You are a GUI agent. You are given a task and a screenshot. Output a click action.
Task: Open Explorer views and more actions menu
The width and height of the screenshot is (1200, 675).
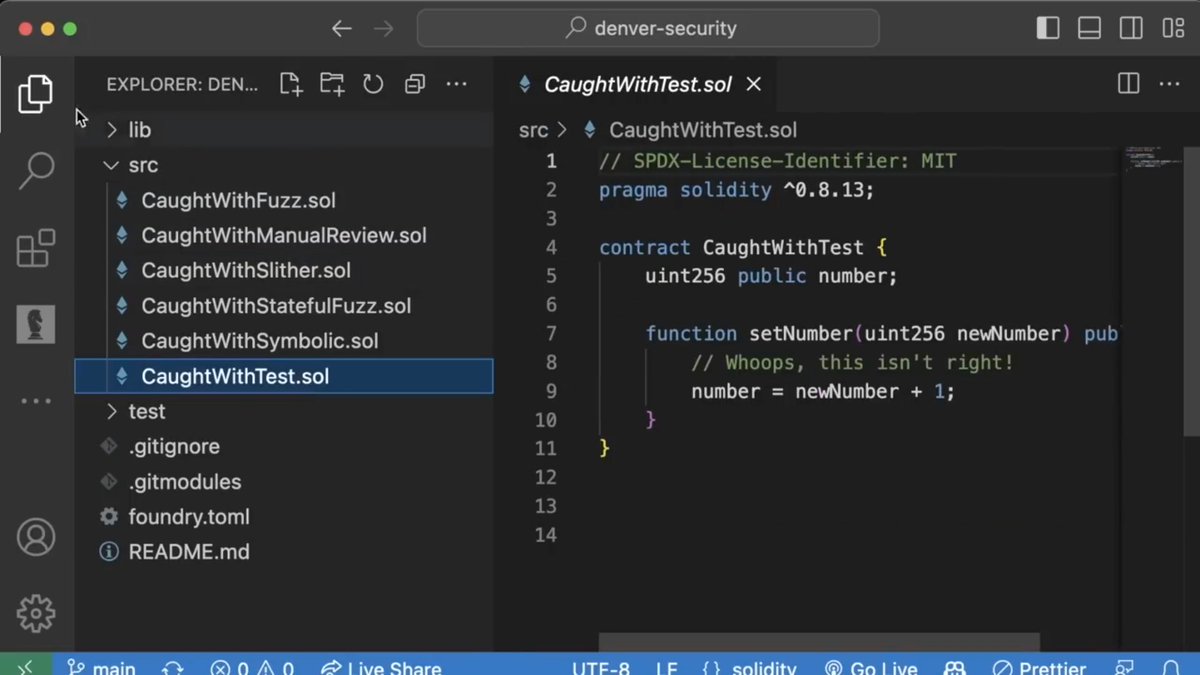(x=456, y=84)
